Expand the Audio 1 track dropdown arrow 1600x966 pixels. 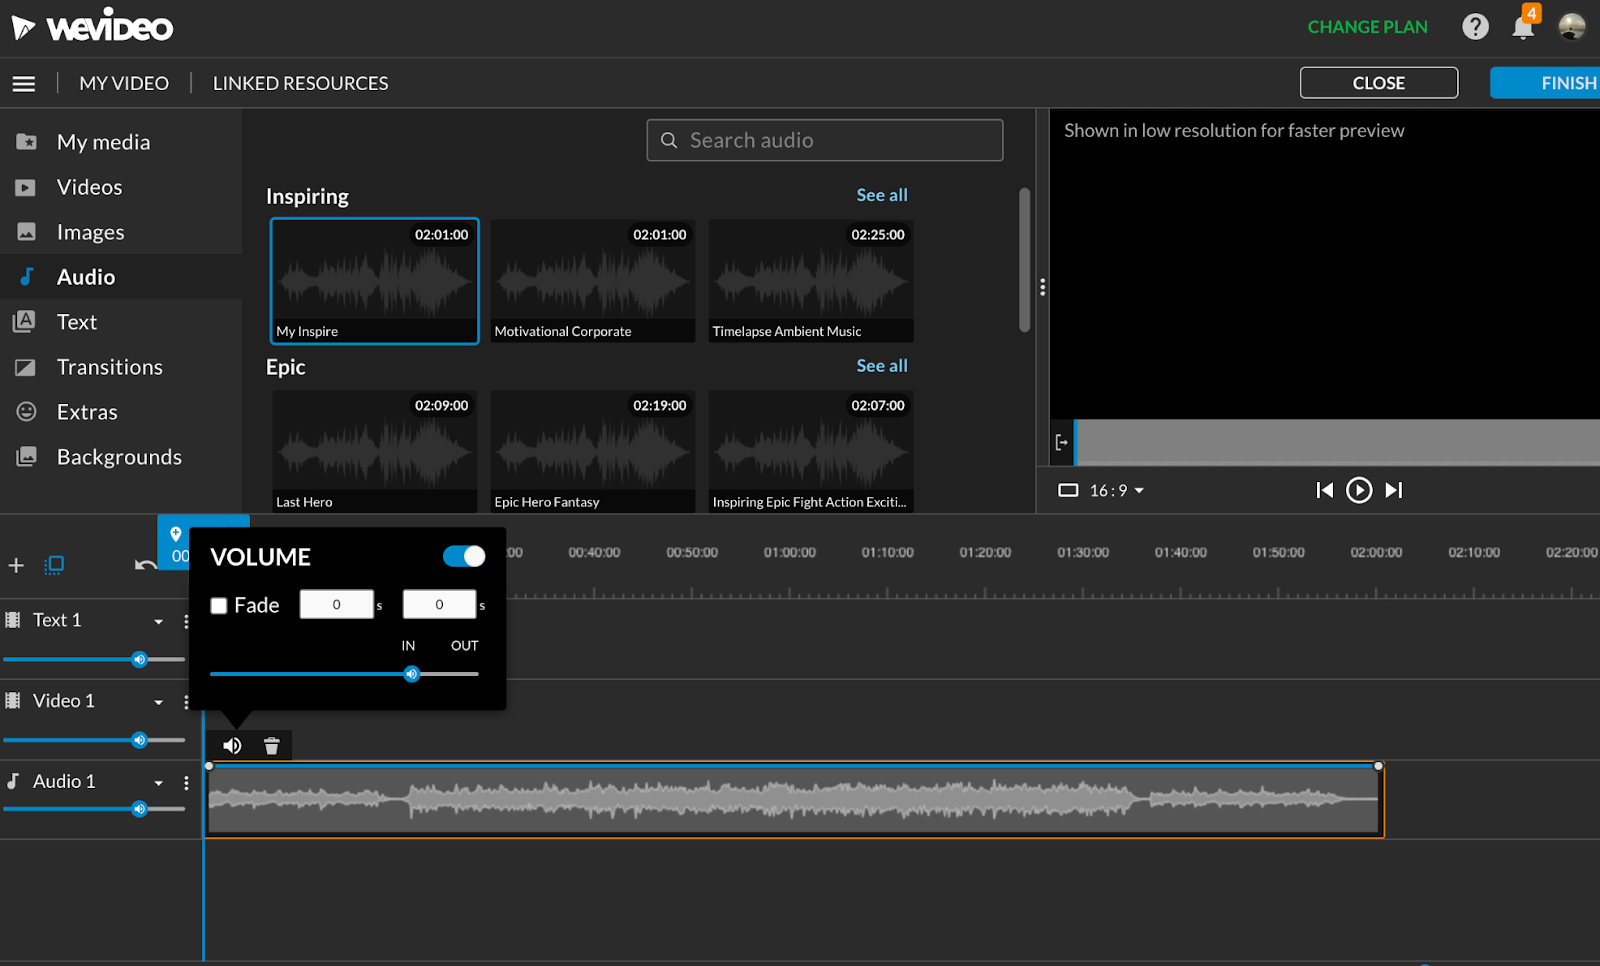(x=158, y=783)
